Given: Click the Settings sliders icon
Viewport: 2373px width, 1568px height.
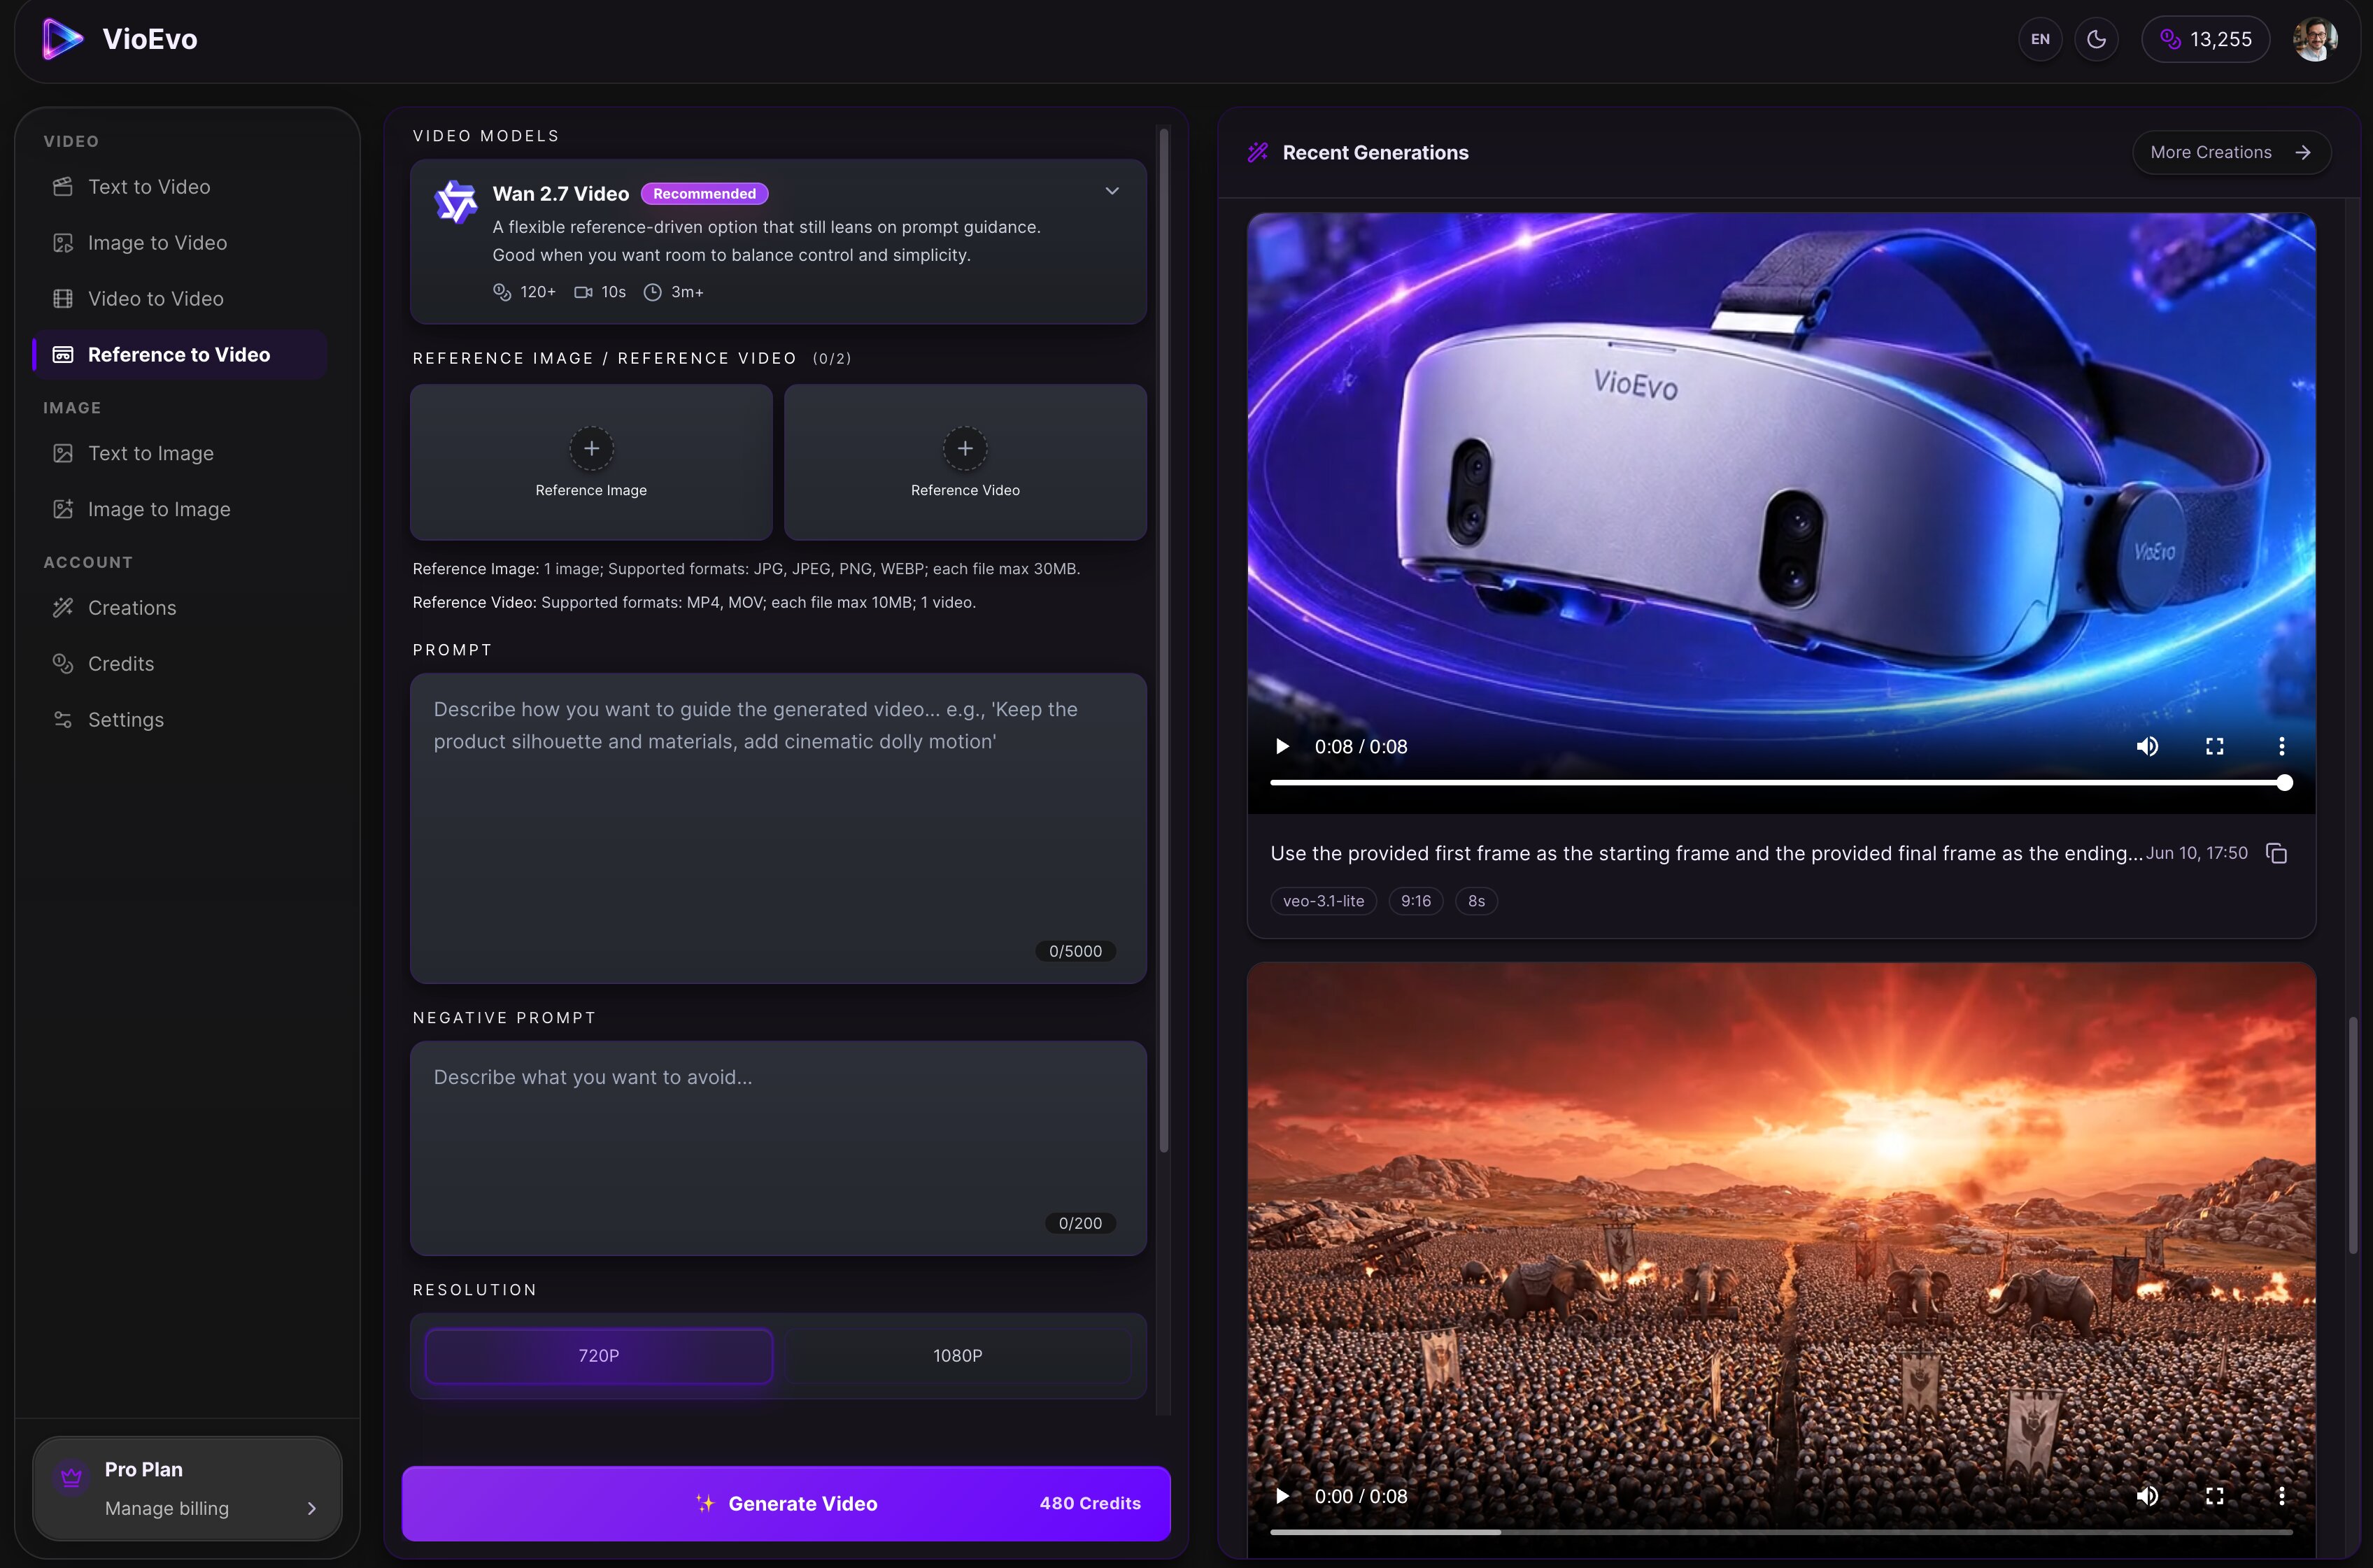Looking at the screenshot, I should click(63, 720).
